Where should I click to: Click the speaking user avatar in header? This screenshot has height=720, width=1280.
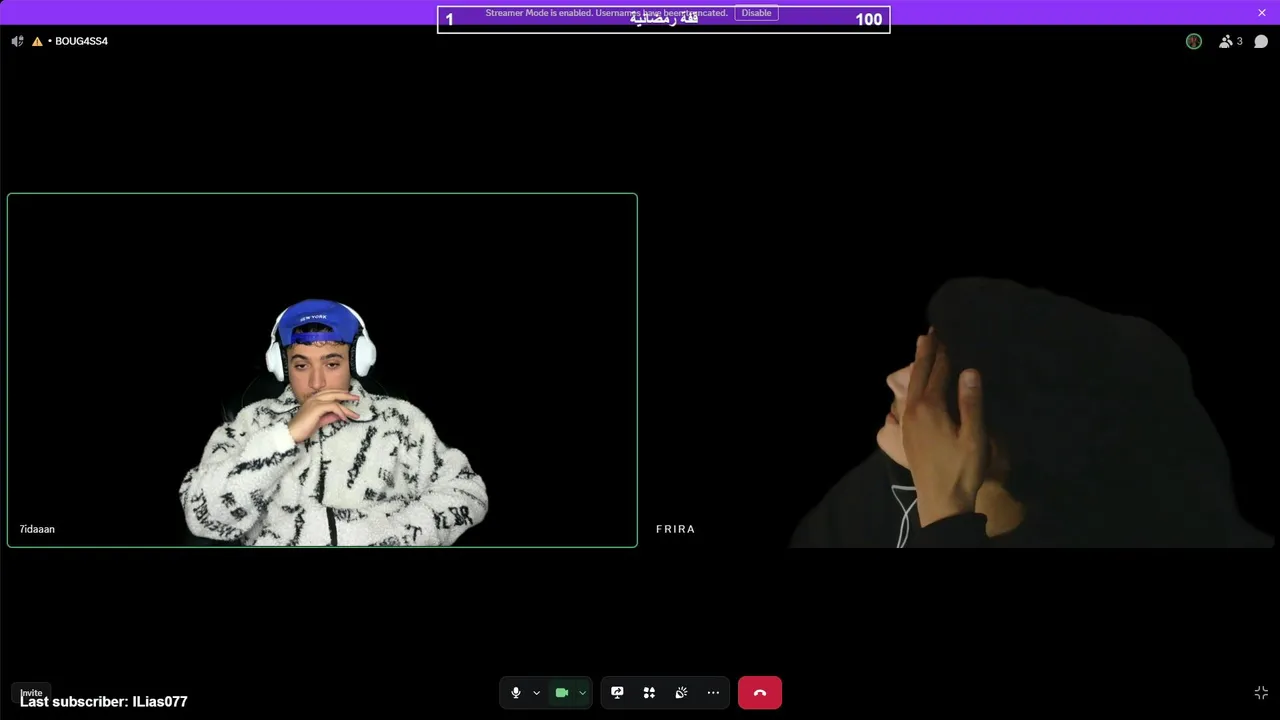pos(1194,41)
